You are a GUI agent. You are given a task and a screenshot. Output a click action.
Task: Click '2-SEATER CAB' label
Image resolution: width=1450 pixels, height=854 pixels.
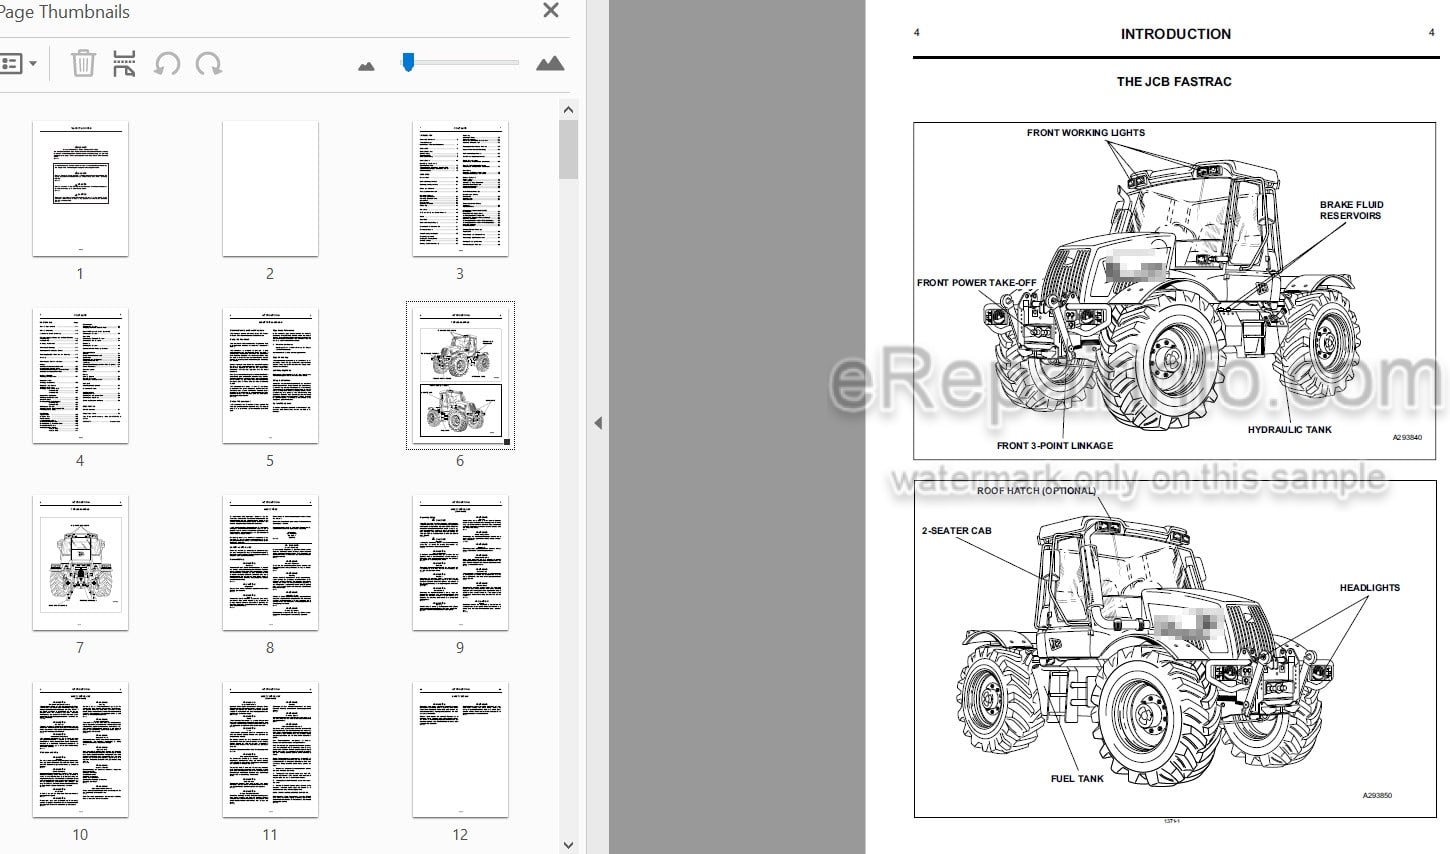(x=956, y=531)
